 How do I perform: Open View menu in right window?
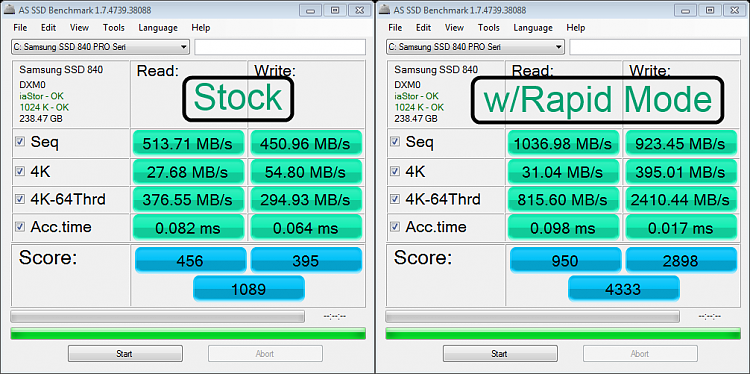tap(454, 28)
